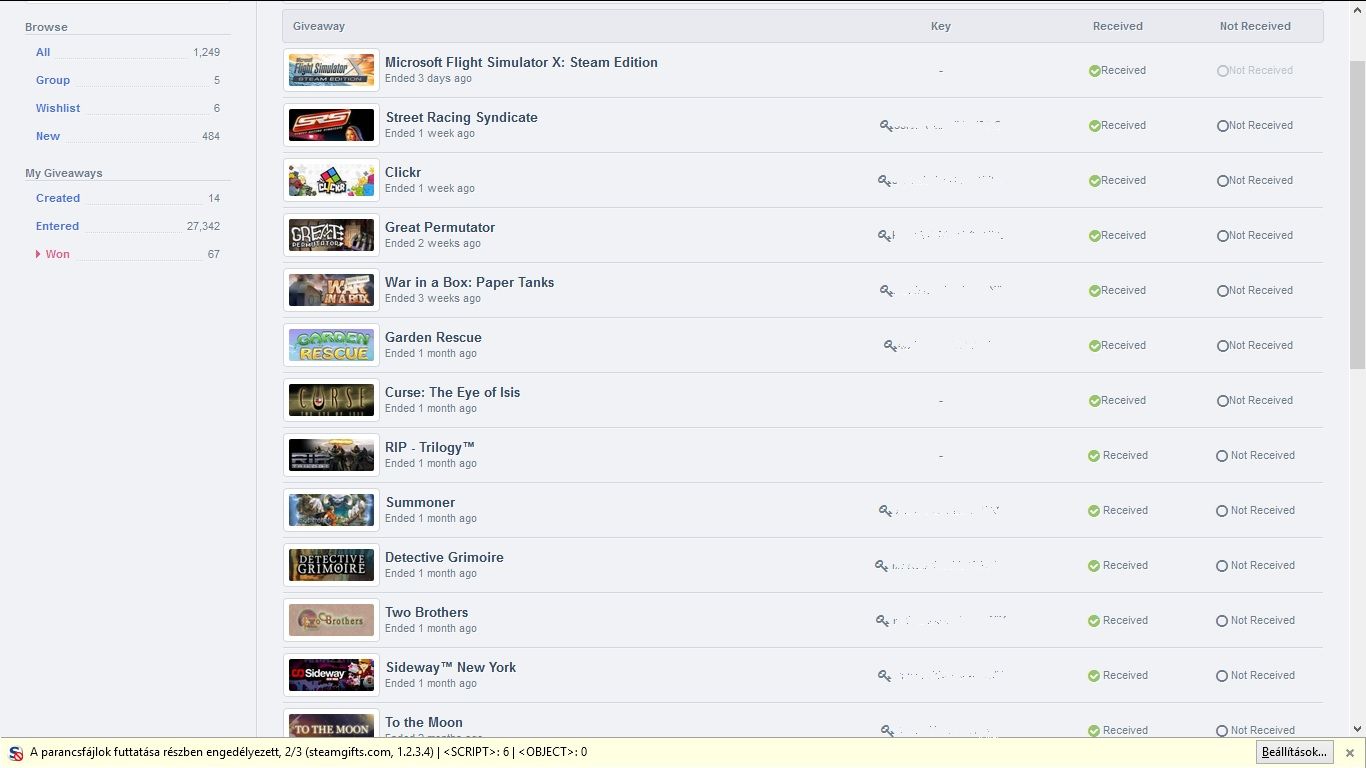
Task: Select the Won giveaways sidebar item
Action: pos(58,254)
